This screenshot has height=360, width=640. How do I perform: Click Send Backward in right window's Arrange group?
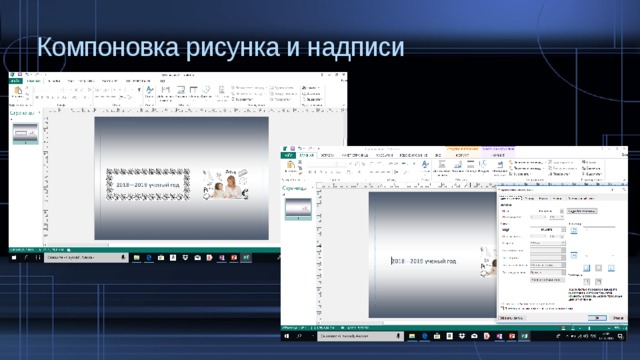tap(526, 168)
